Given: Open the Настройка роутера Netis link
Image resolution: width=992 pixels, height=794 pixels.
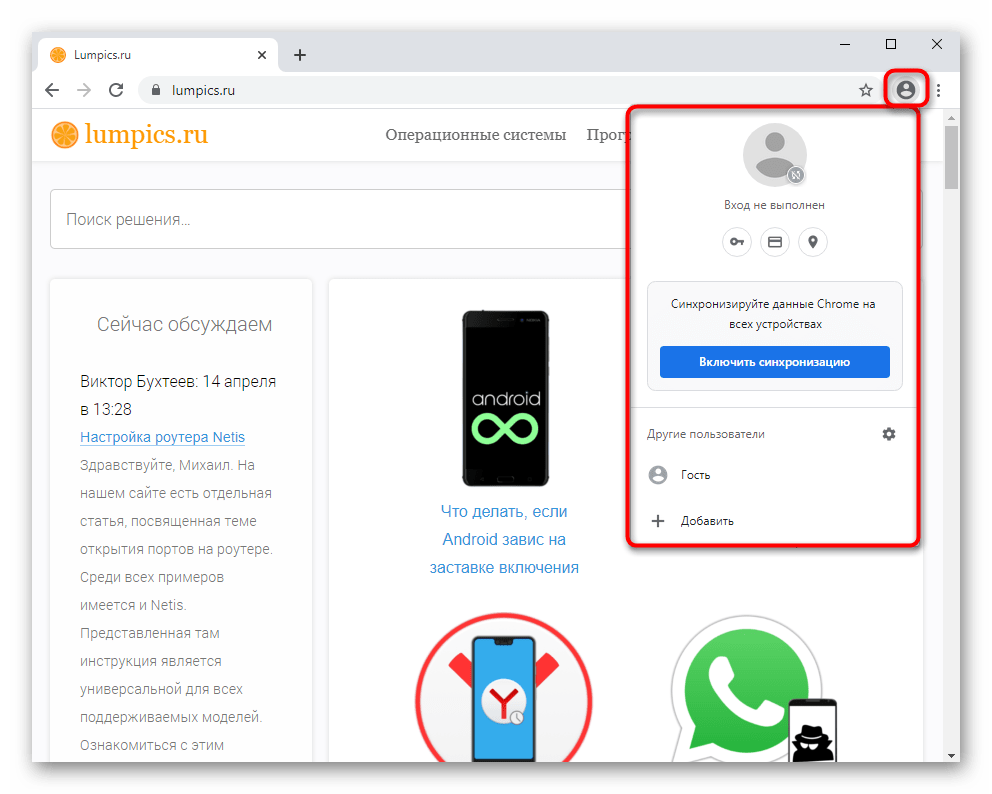Looking at the screenshot, I should [x=162, y=437].
